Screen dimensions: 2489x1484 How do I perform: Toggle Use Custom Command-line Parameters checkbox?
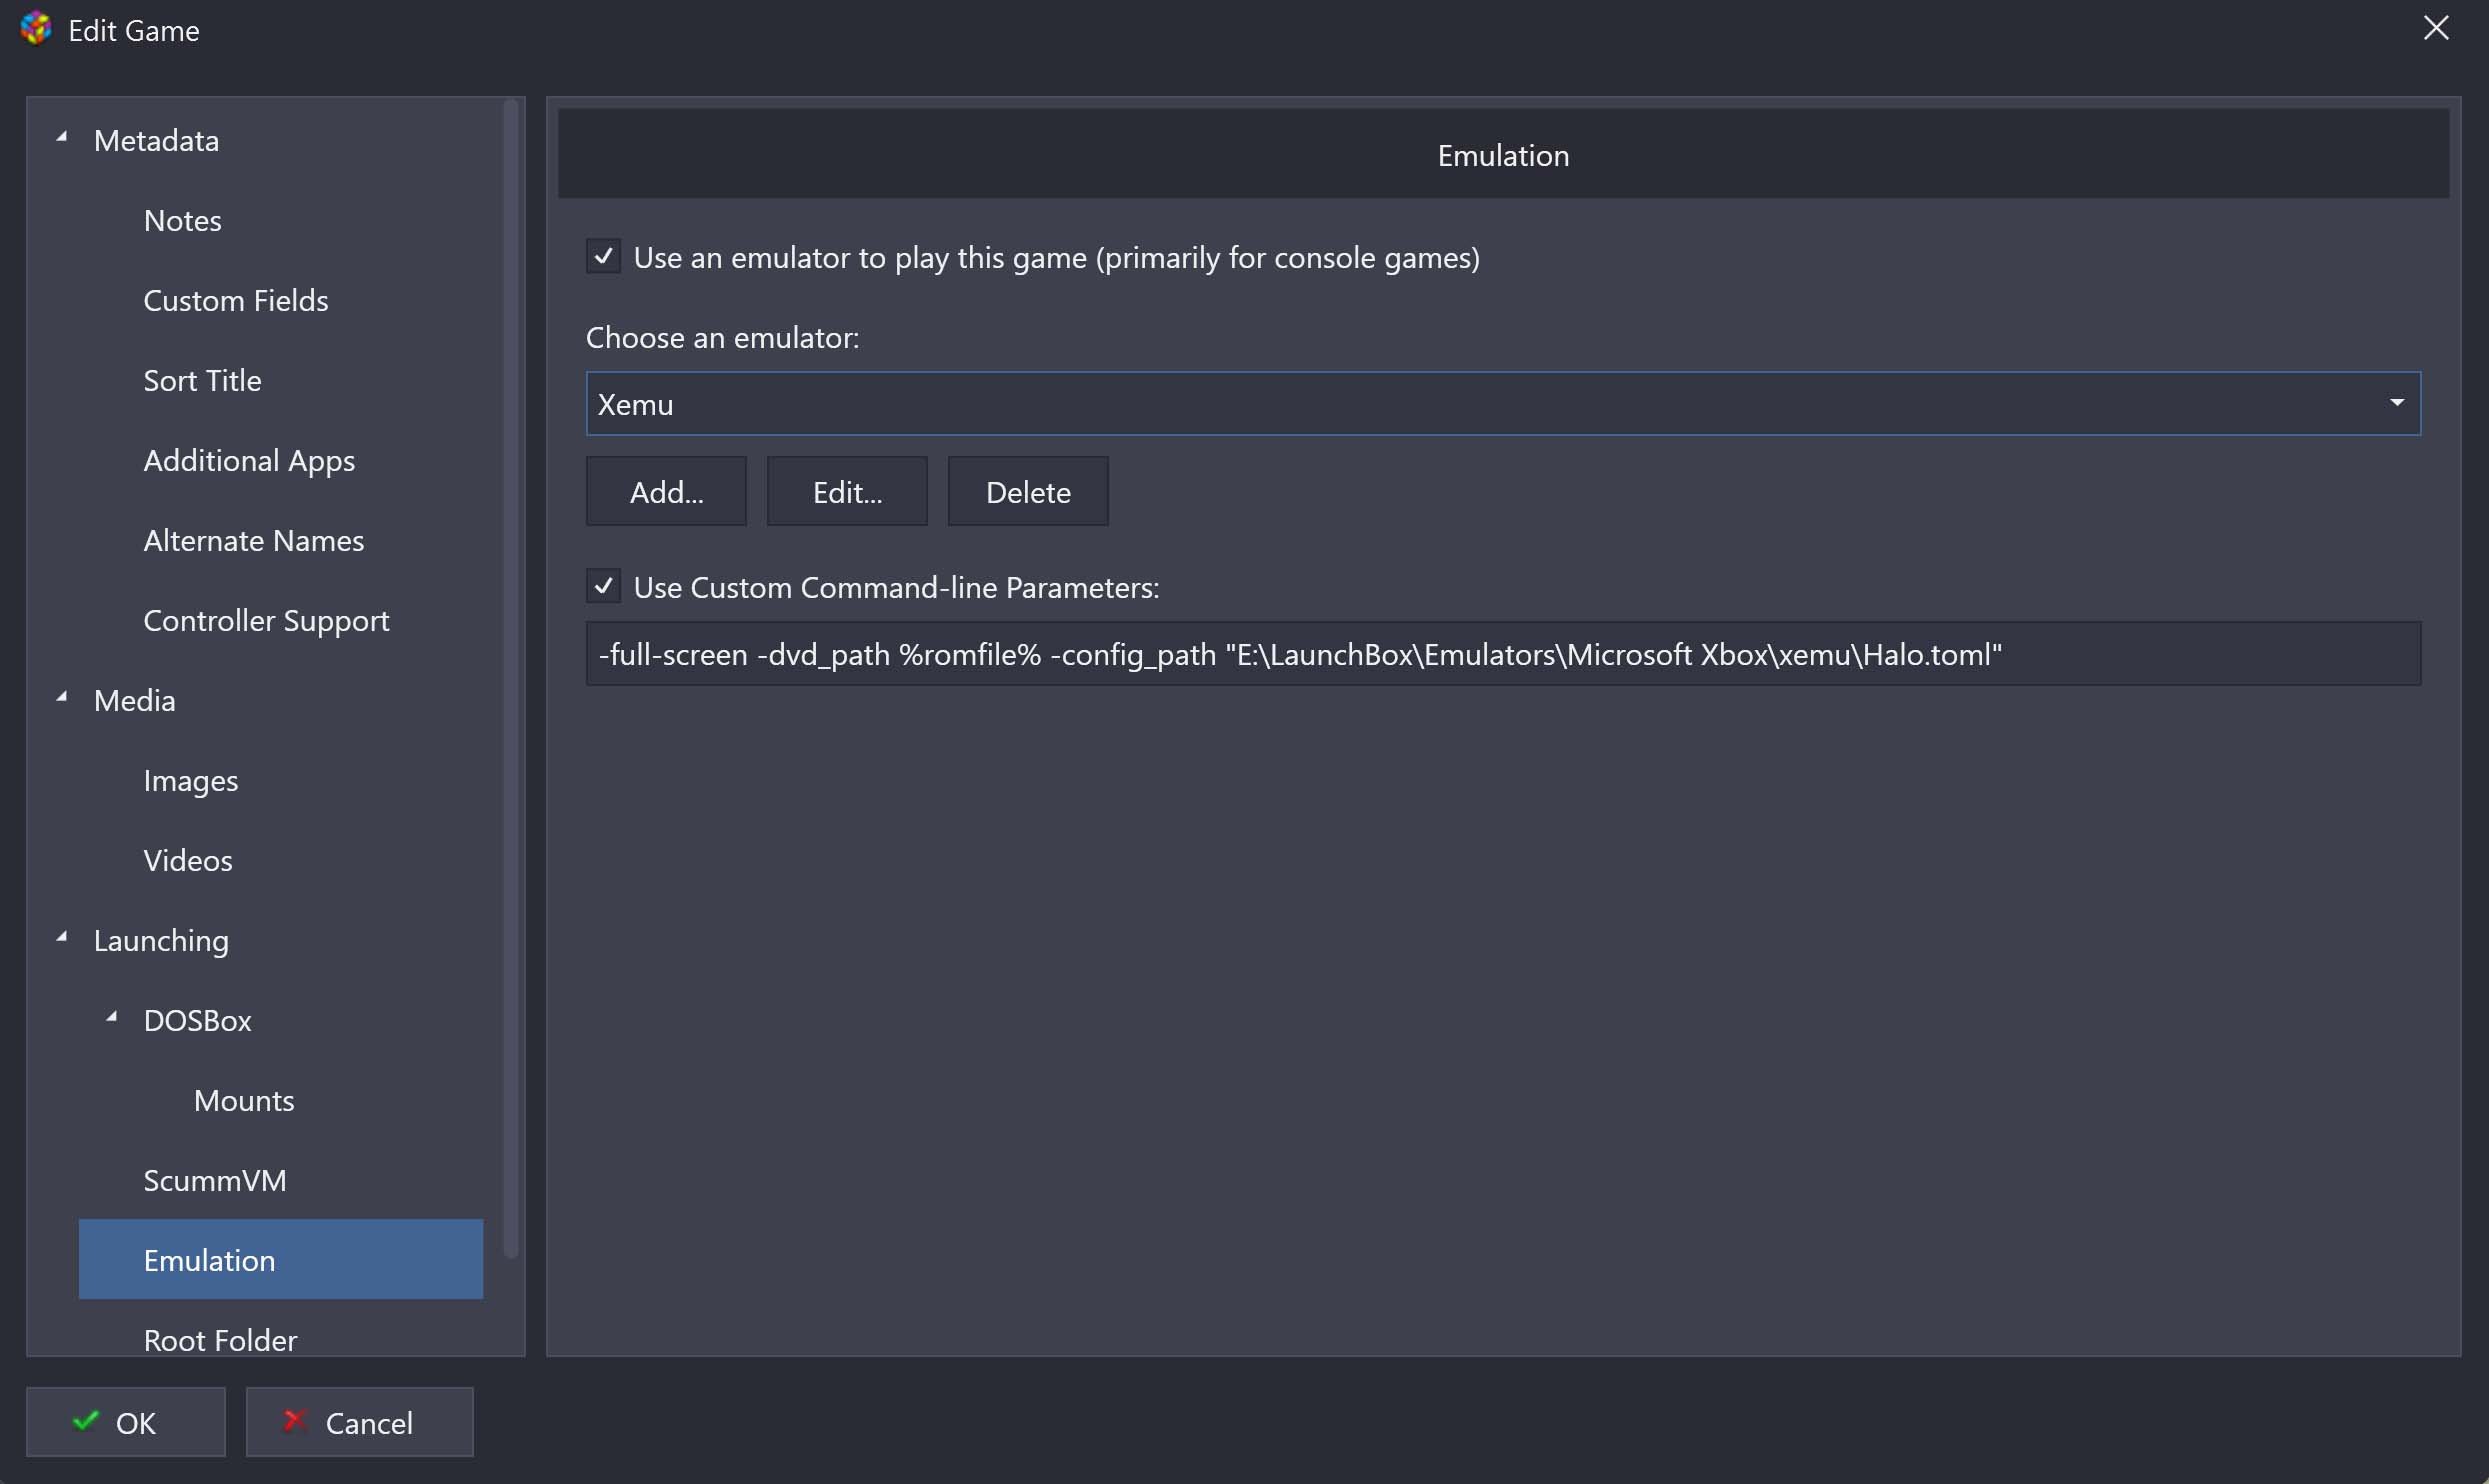[x=603, y=586]
